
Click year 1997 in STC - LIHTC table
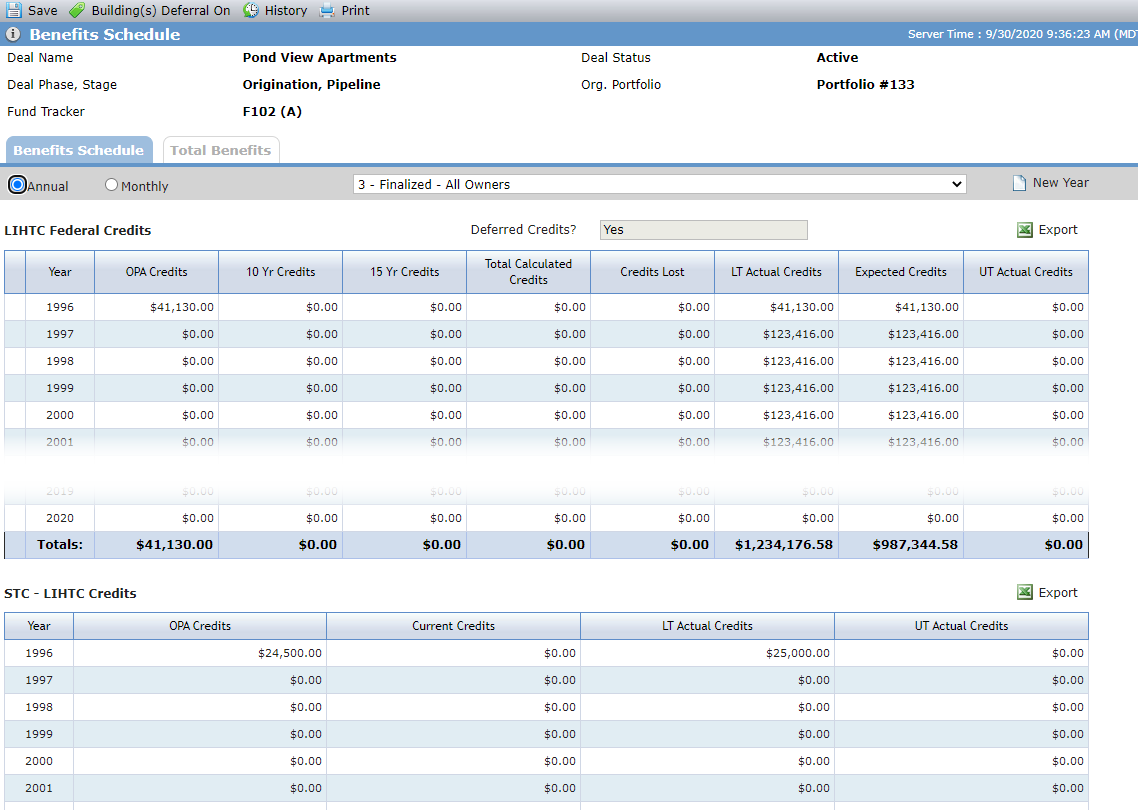[x=39, y=679]
